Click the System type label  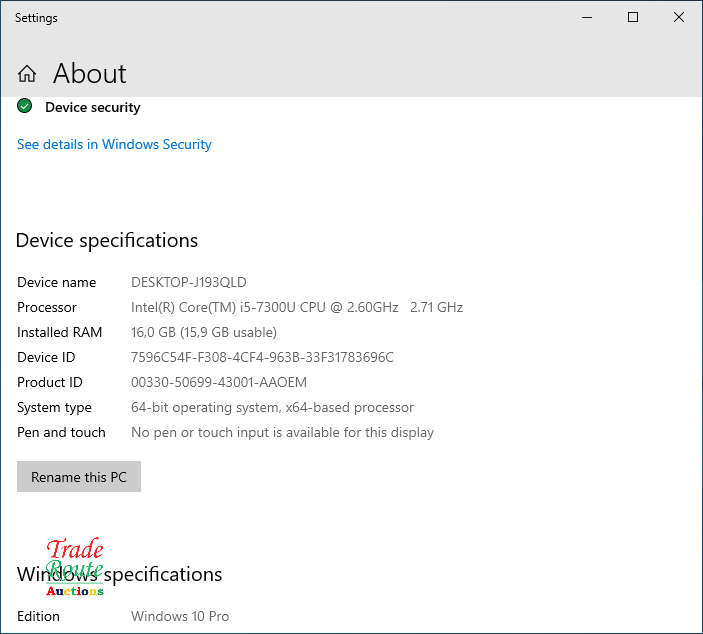click(x=54, y=408)
